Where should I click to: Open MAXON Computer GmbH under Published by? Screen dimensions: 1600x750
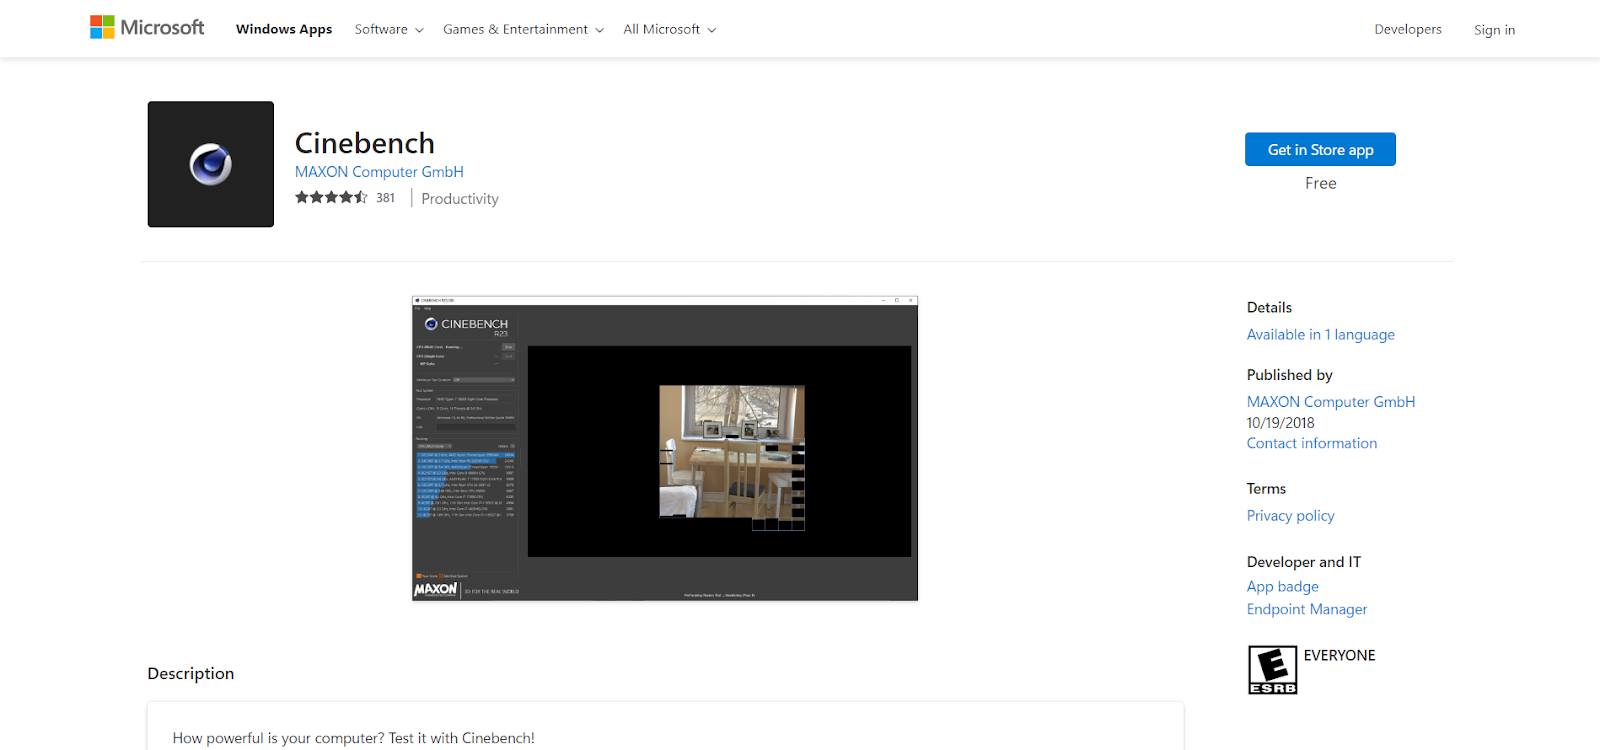coord(1330,401)
